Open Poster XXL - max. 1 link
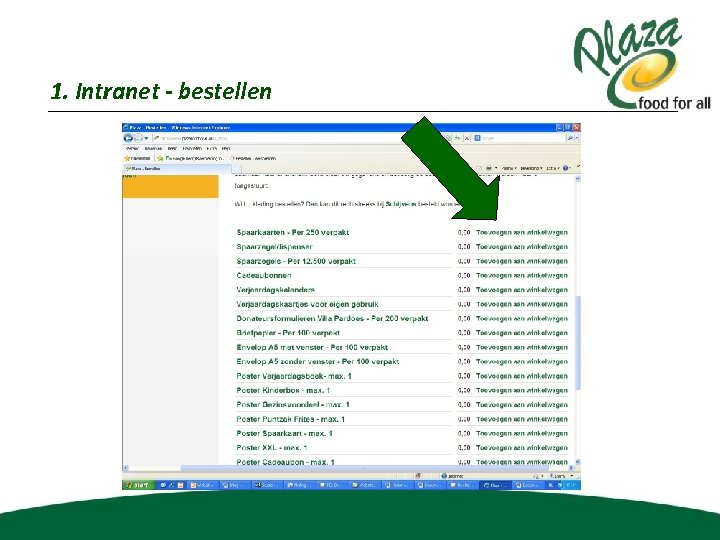Viewport: 720px width, 540px height. (272, 448)
